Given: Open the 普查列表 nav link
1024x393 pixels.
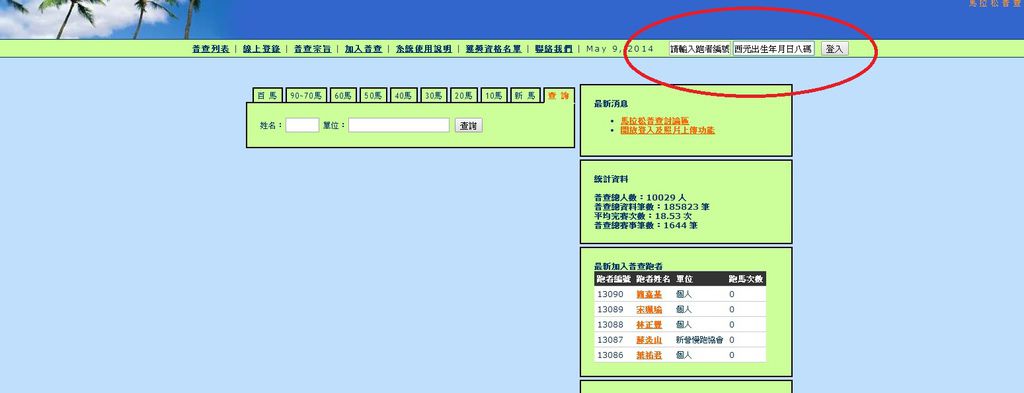Looking at the screenshot, I should 210,49.
